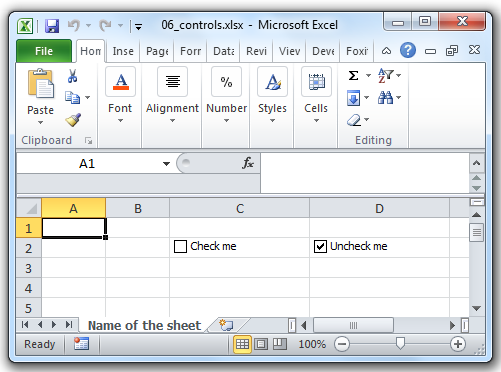Switch to the Formulas ribbon tab
The width and height of the screenshot is (501, 372).
click(x=190, y=51)
